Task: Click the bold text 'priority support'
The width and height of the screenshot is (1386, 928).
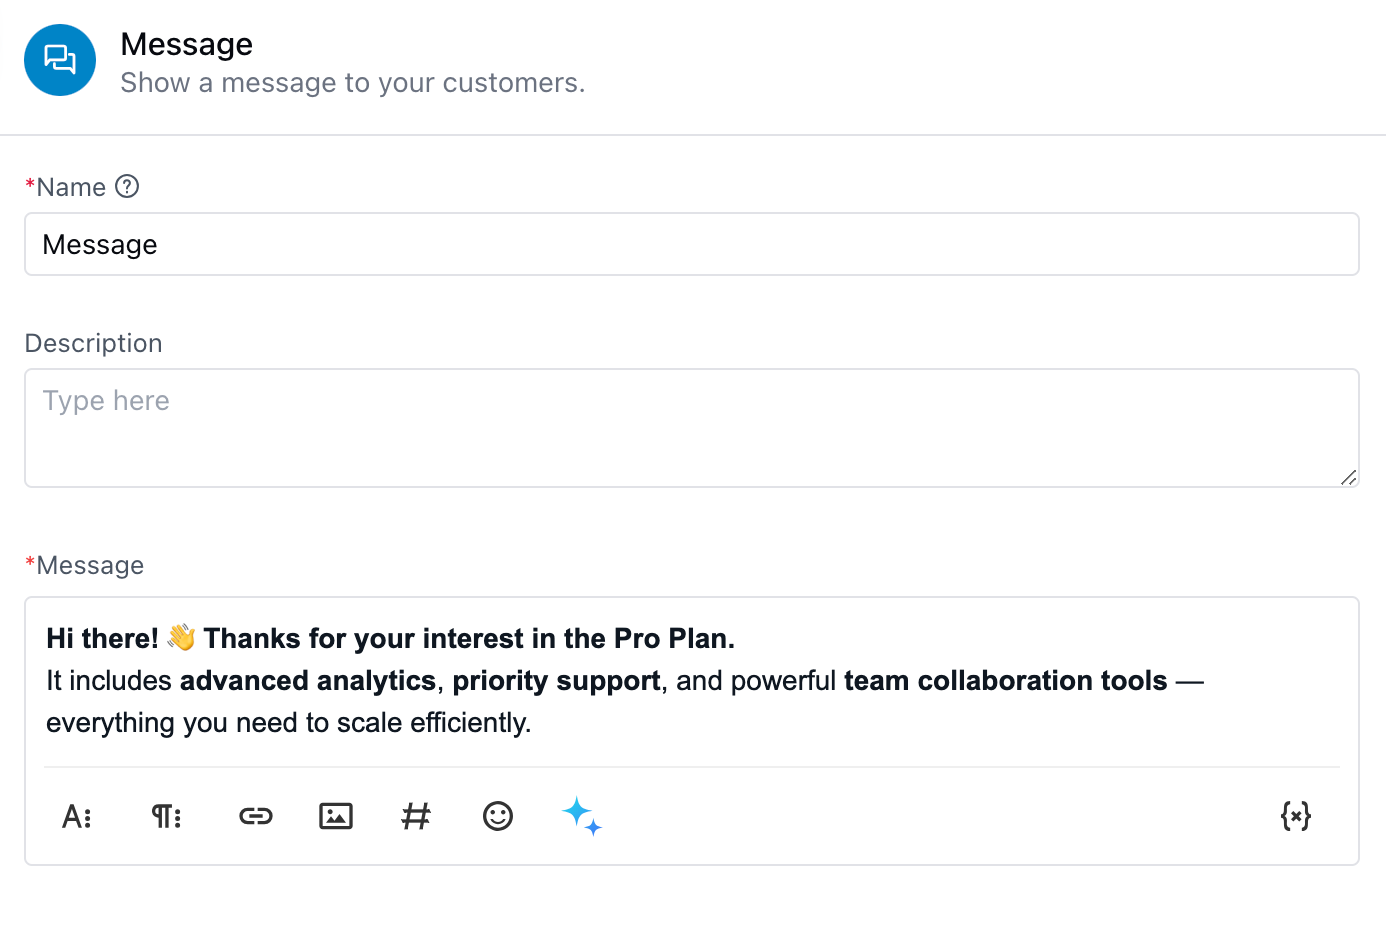Action: [556, 680]
